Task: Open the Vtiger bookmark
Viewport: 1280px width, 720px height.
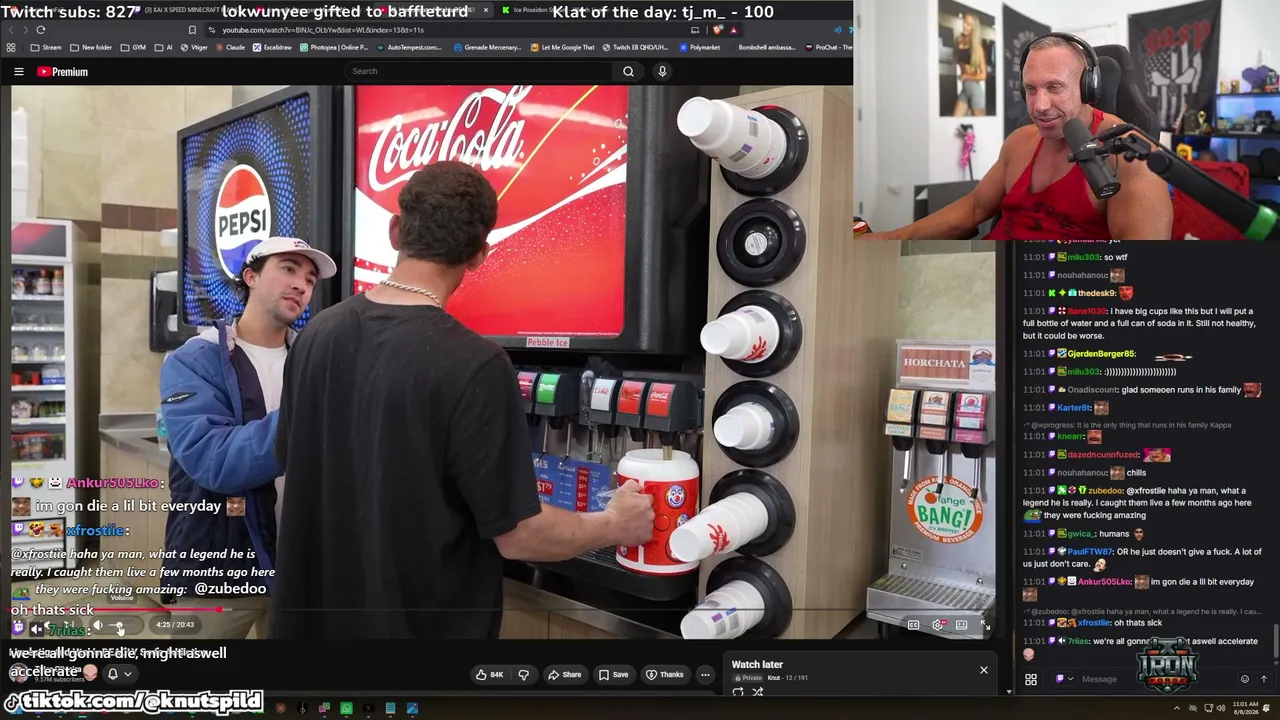Action: [x=192, y=47]
